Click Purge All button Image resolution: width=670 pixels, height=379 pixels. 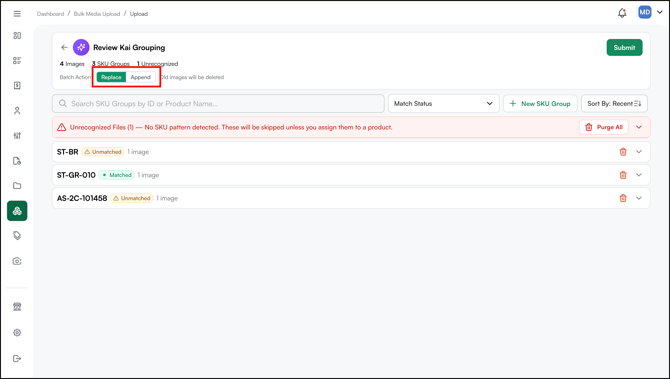(x=604, y=127)
